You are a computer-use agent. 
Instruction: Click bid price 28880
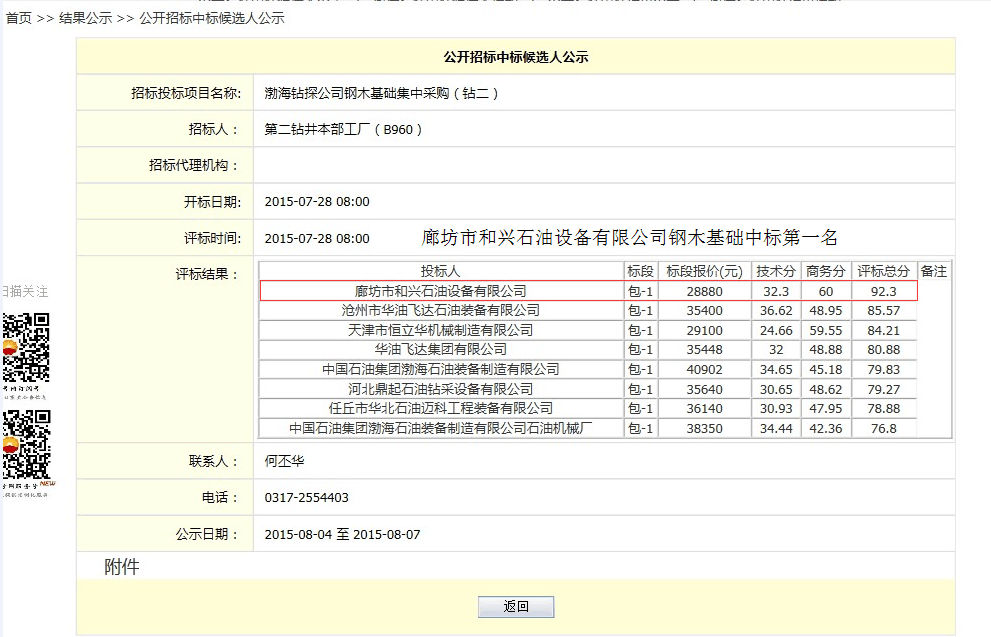pos(705,291)
